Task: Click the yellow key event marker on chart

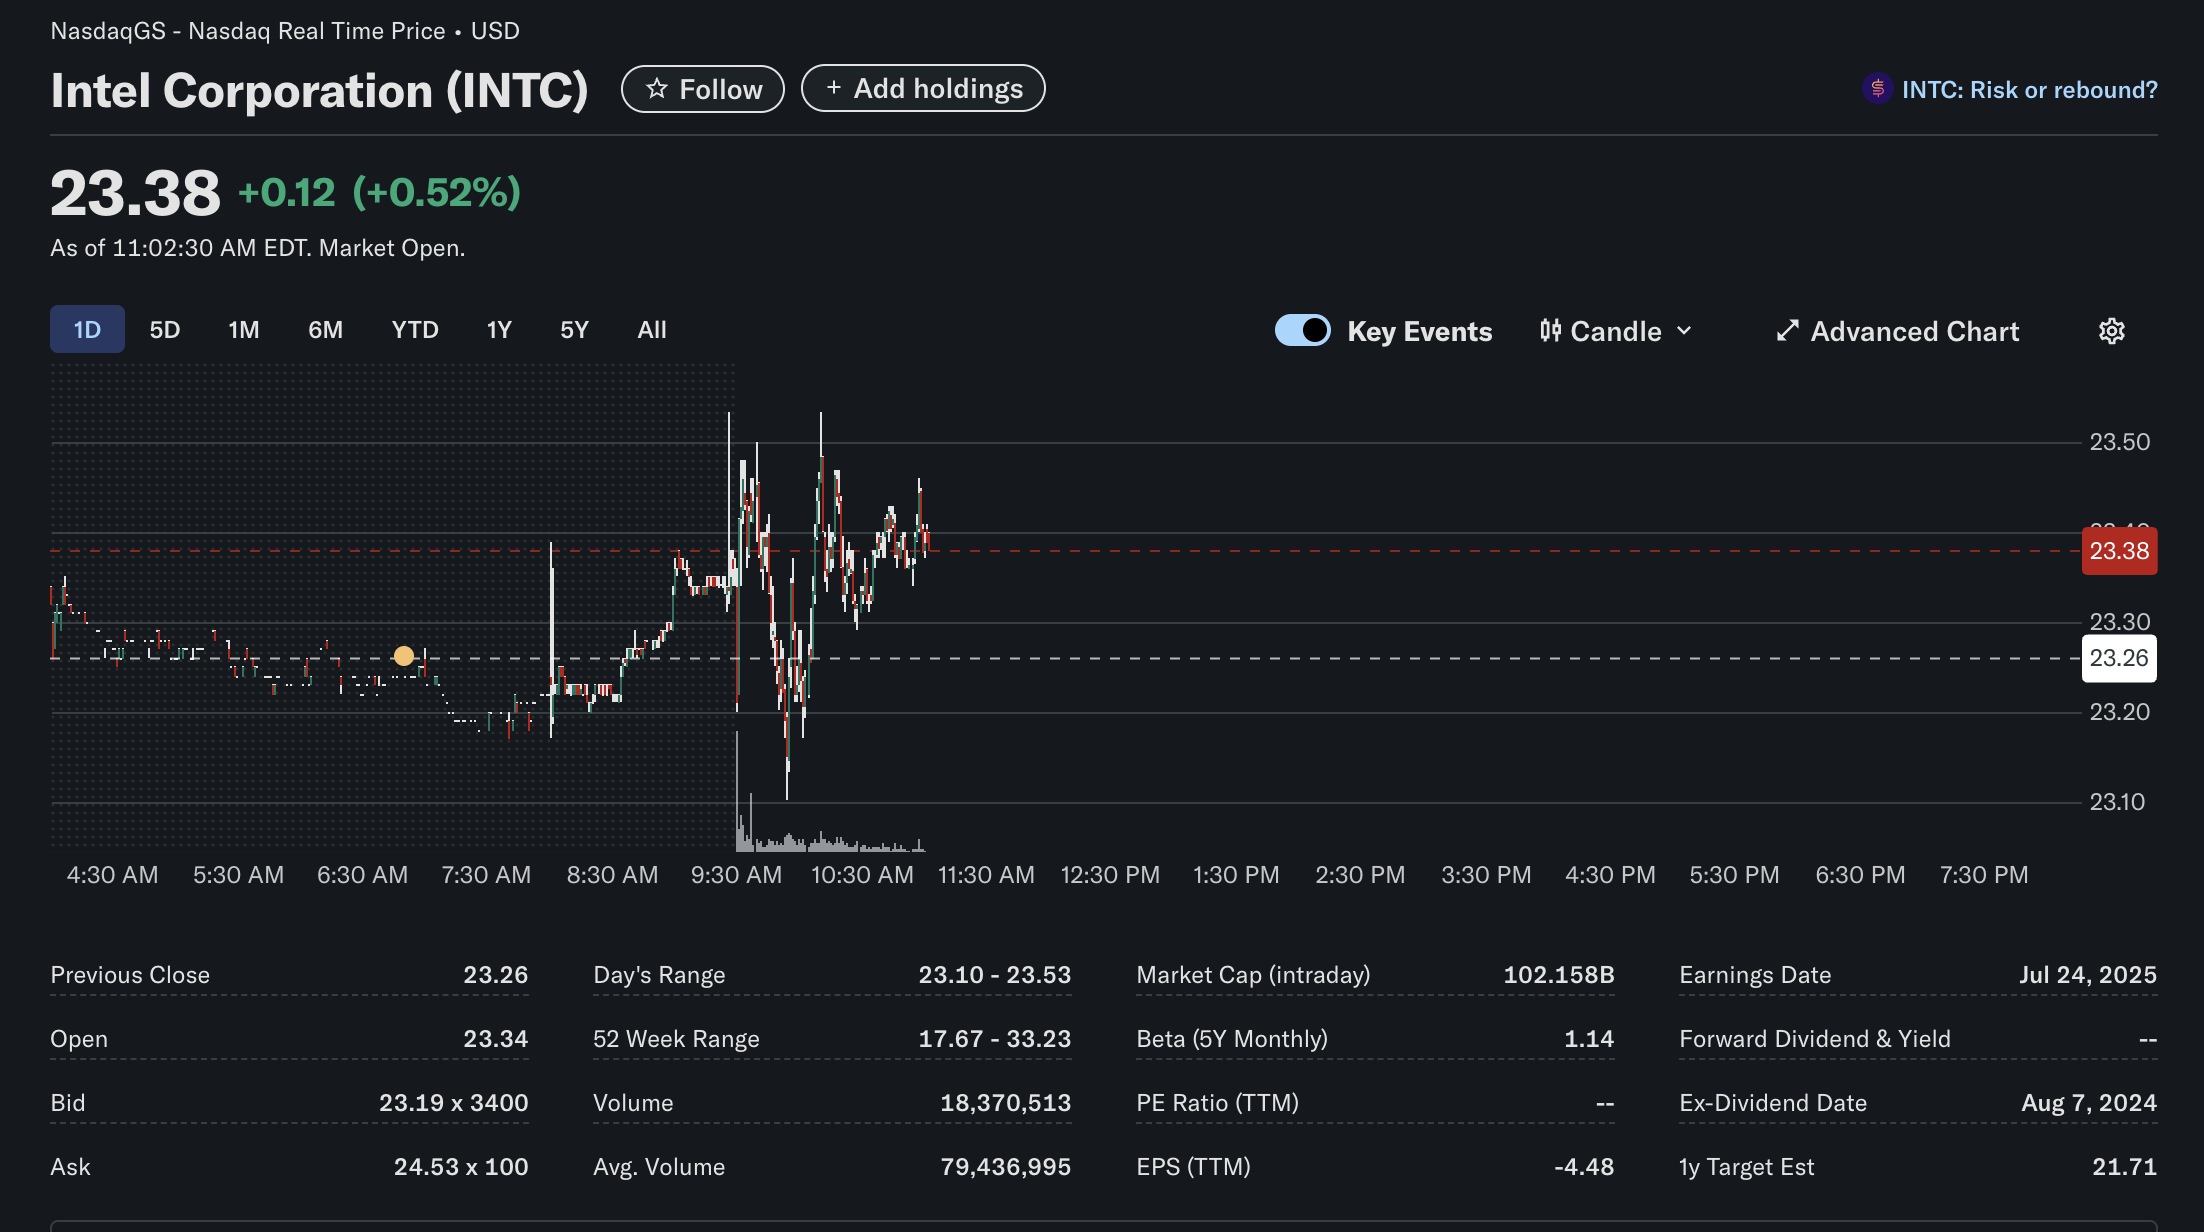Action: point(403,656)
